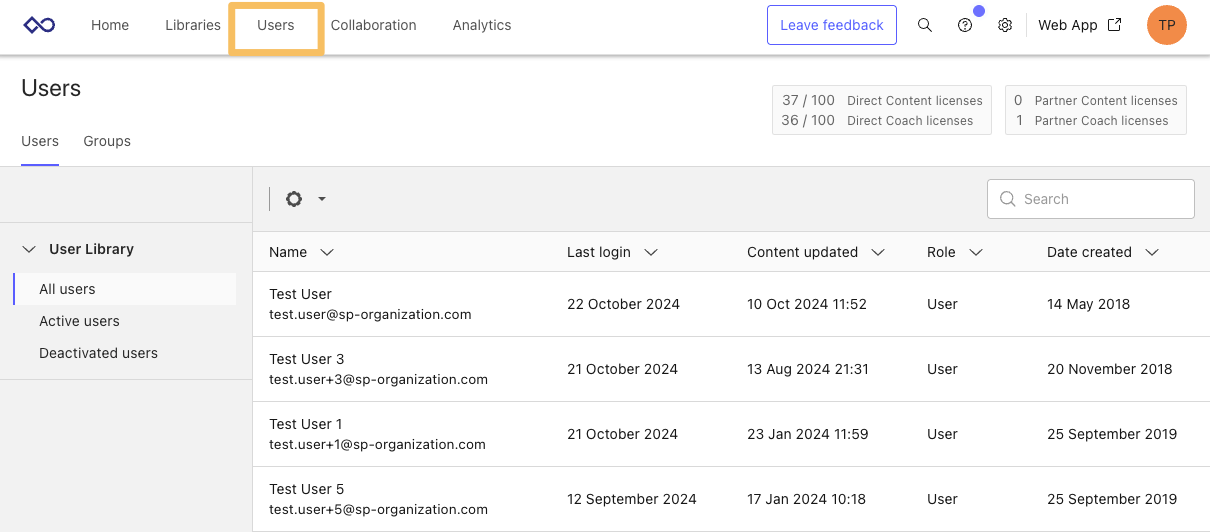The width and height of the screenshot is (1210, 532).
Task: Click the TP profile avatar
Action: coord(1166,25)
